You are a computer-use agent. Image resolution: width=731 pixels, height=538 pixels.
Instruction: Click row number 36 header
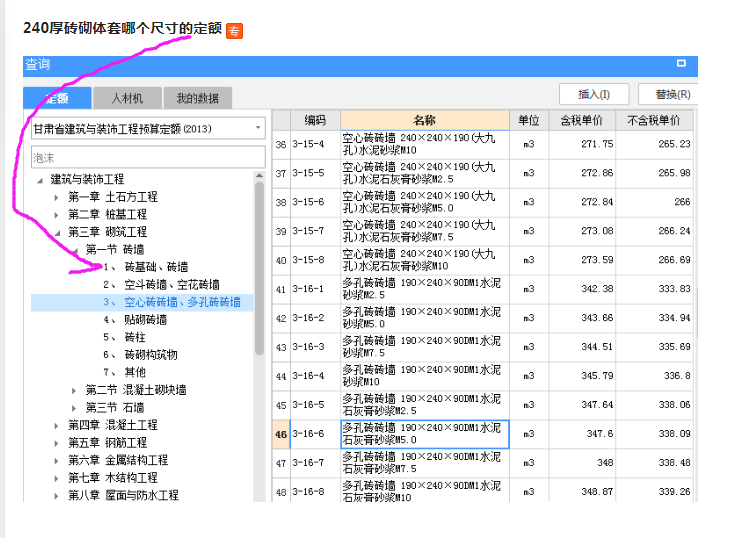[281, 145]
